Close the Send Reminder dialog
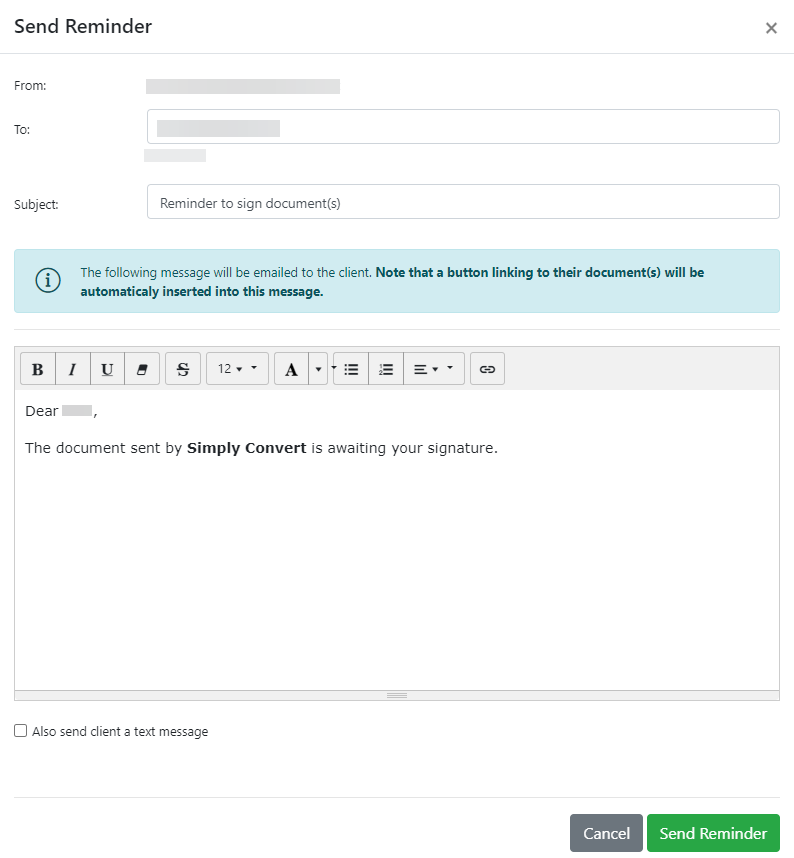 tap(771, 28)
